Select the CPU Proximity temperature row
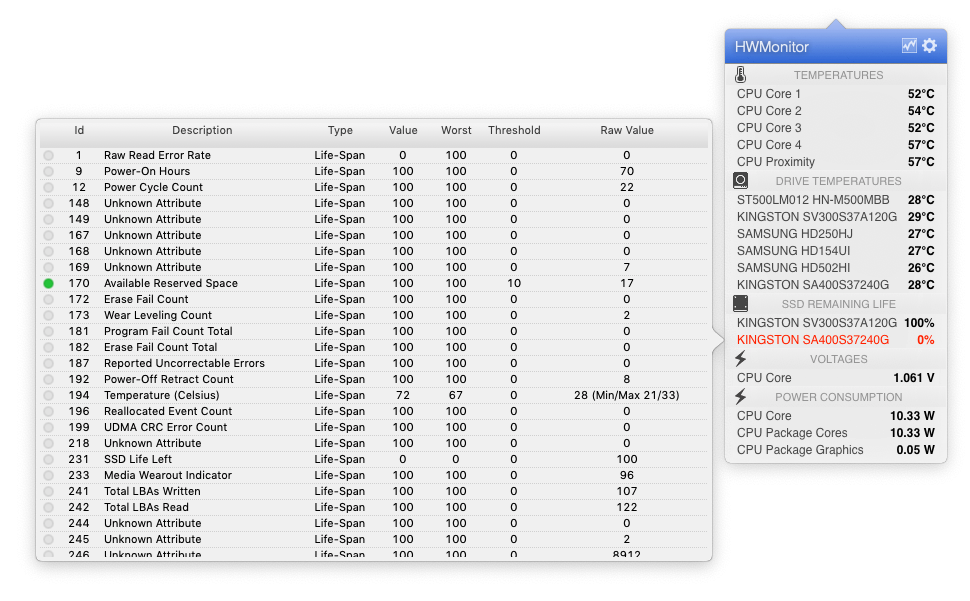The height and width of the screenshot is (601, 970). click(836, 162)
